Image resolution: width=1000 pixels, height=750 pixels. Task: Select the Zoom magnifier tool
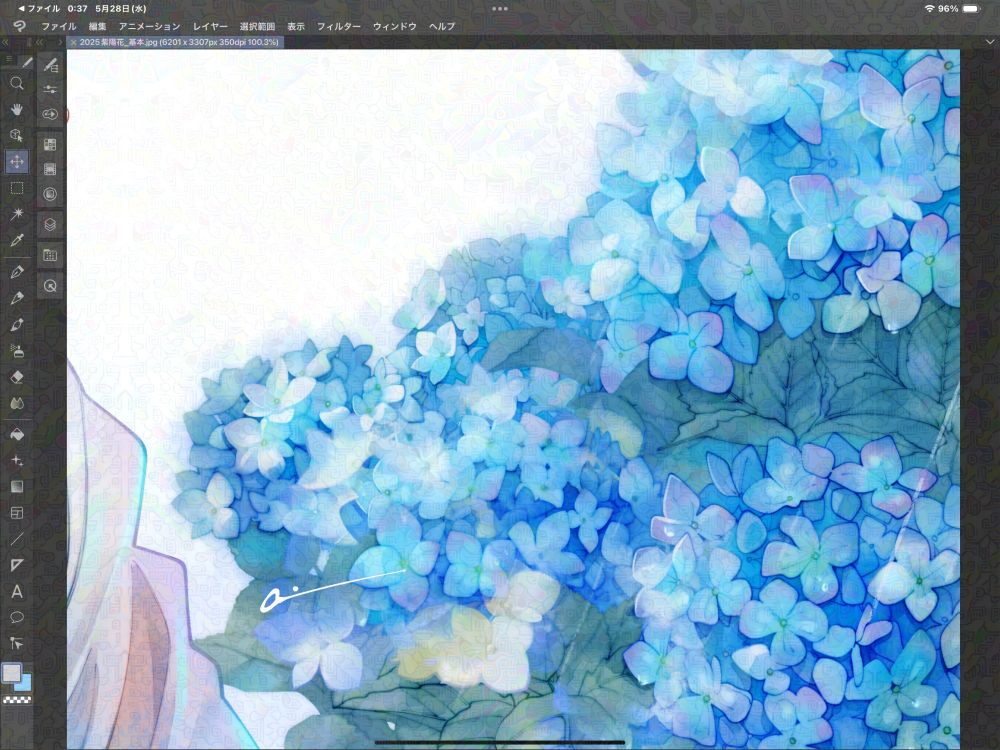pyautogui.click(x=17, y=84)
